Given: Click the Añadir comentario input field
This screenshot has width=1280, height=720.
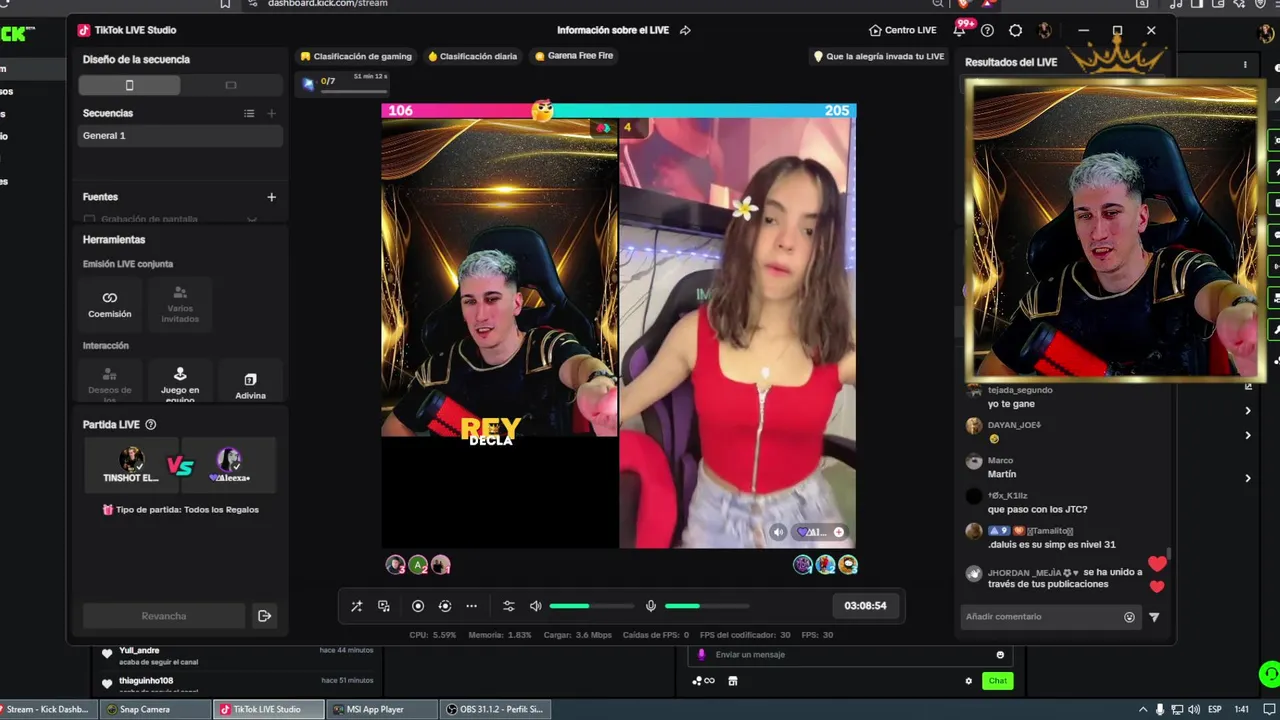Looking at the screenshot, I should coord(1050,617).
